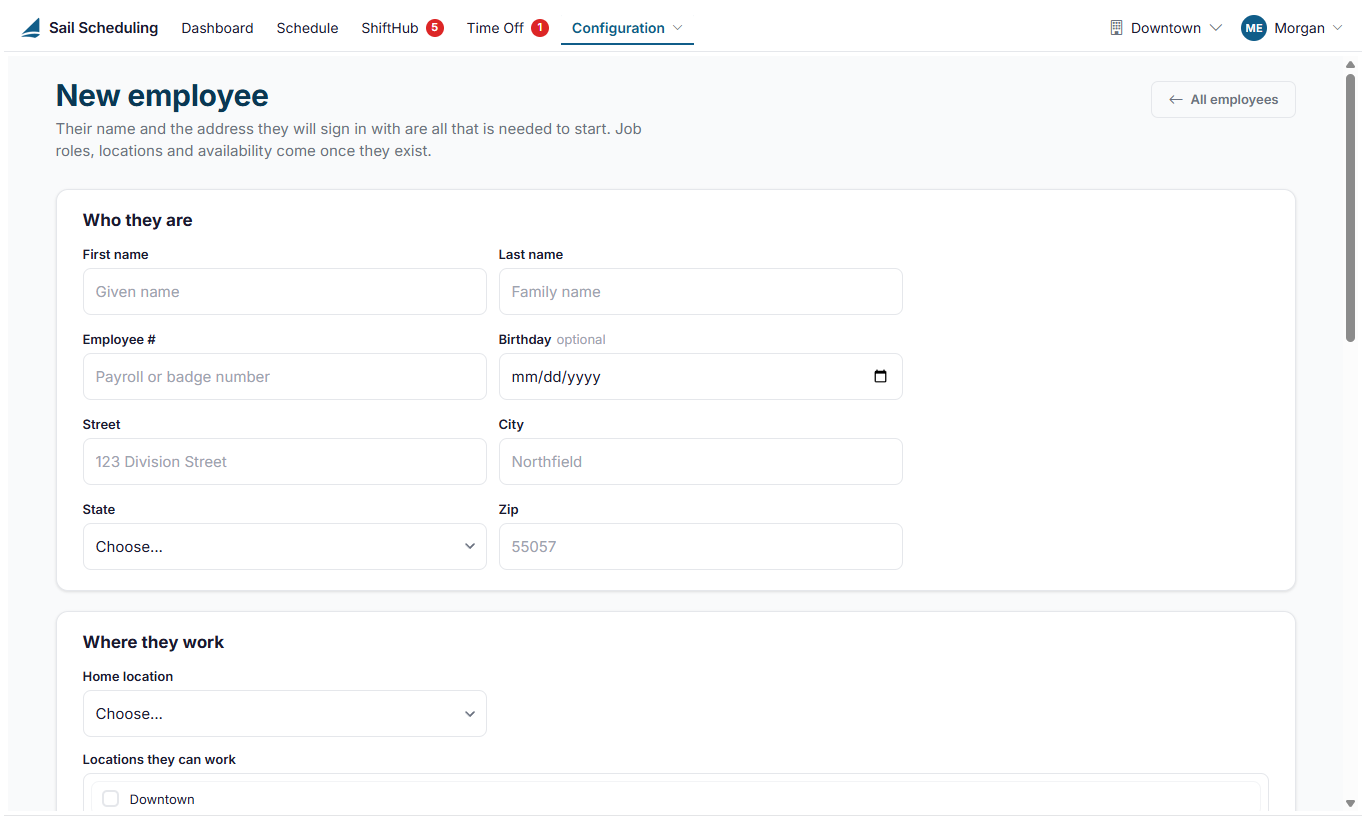The height and width of the screenshot is (820, 1366).
Task: Check the Downtown location checkbox
Action: click(x=110, y=799)
